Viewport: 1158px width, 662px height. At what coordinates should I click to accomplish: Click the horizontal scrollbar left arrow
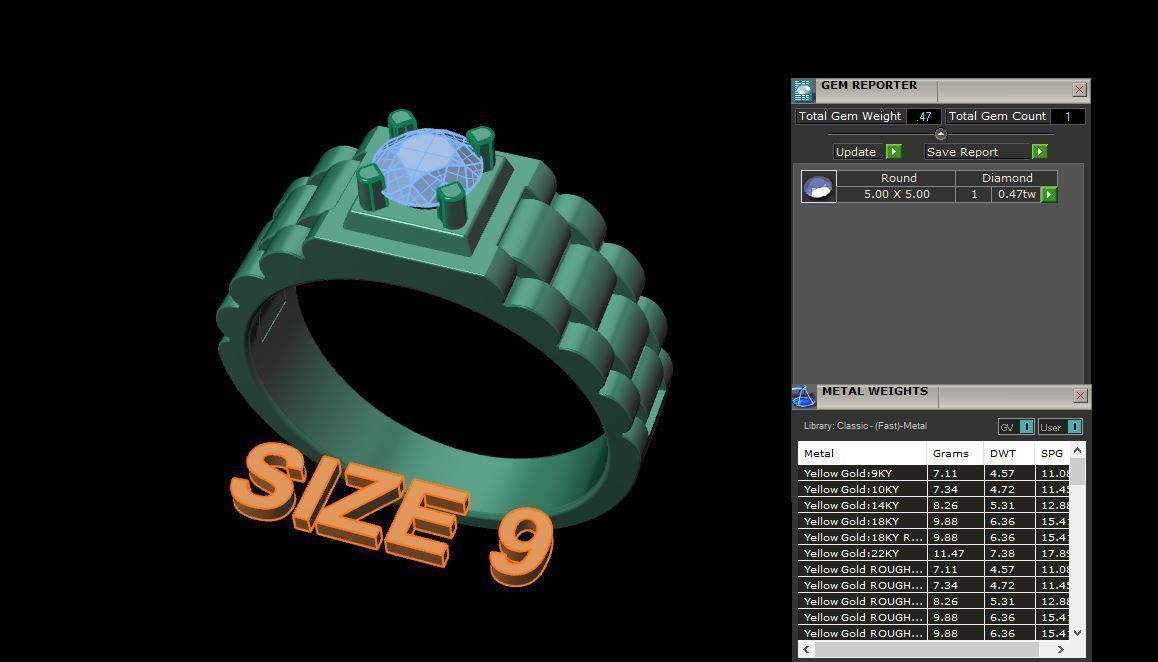806,649
